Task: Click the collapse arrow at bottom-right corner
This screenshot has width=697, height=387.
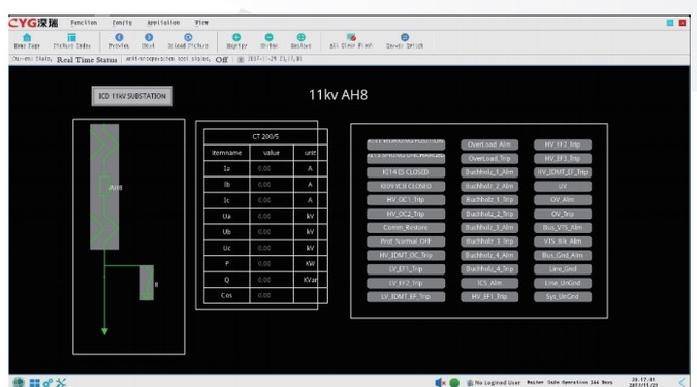Action: 682,382
